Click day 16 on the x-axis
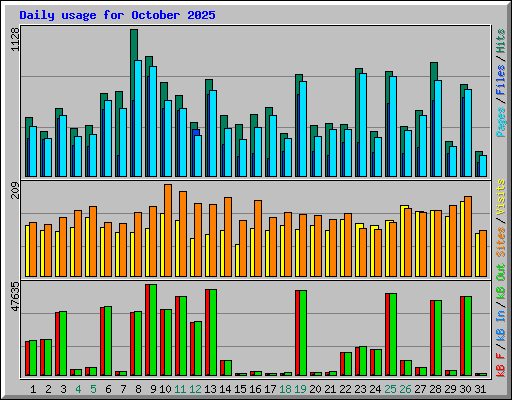Screen dimensions: 512x400 255,389
